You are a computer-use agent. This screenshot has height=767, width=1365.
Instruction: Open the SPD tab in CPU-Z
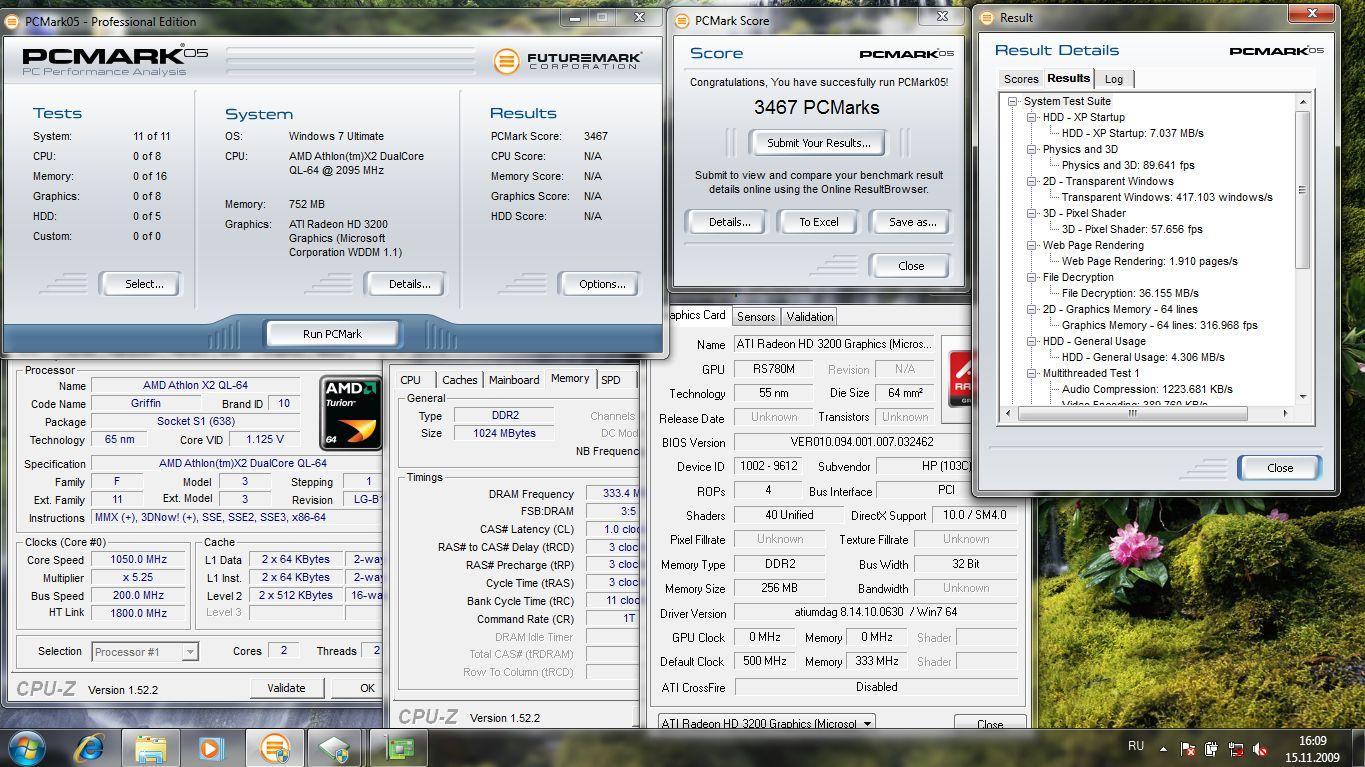[611, 380]
